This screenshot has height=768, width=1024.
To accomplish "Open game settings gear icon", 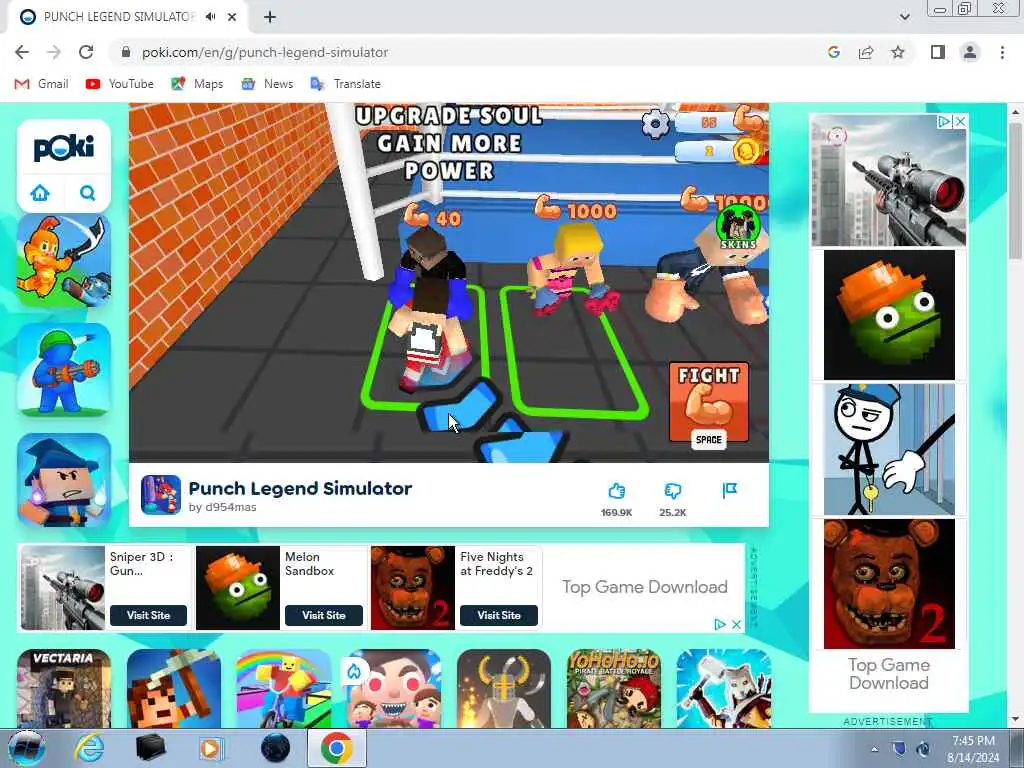I will pos(655,123).
